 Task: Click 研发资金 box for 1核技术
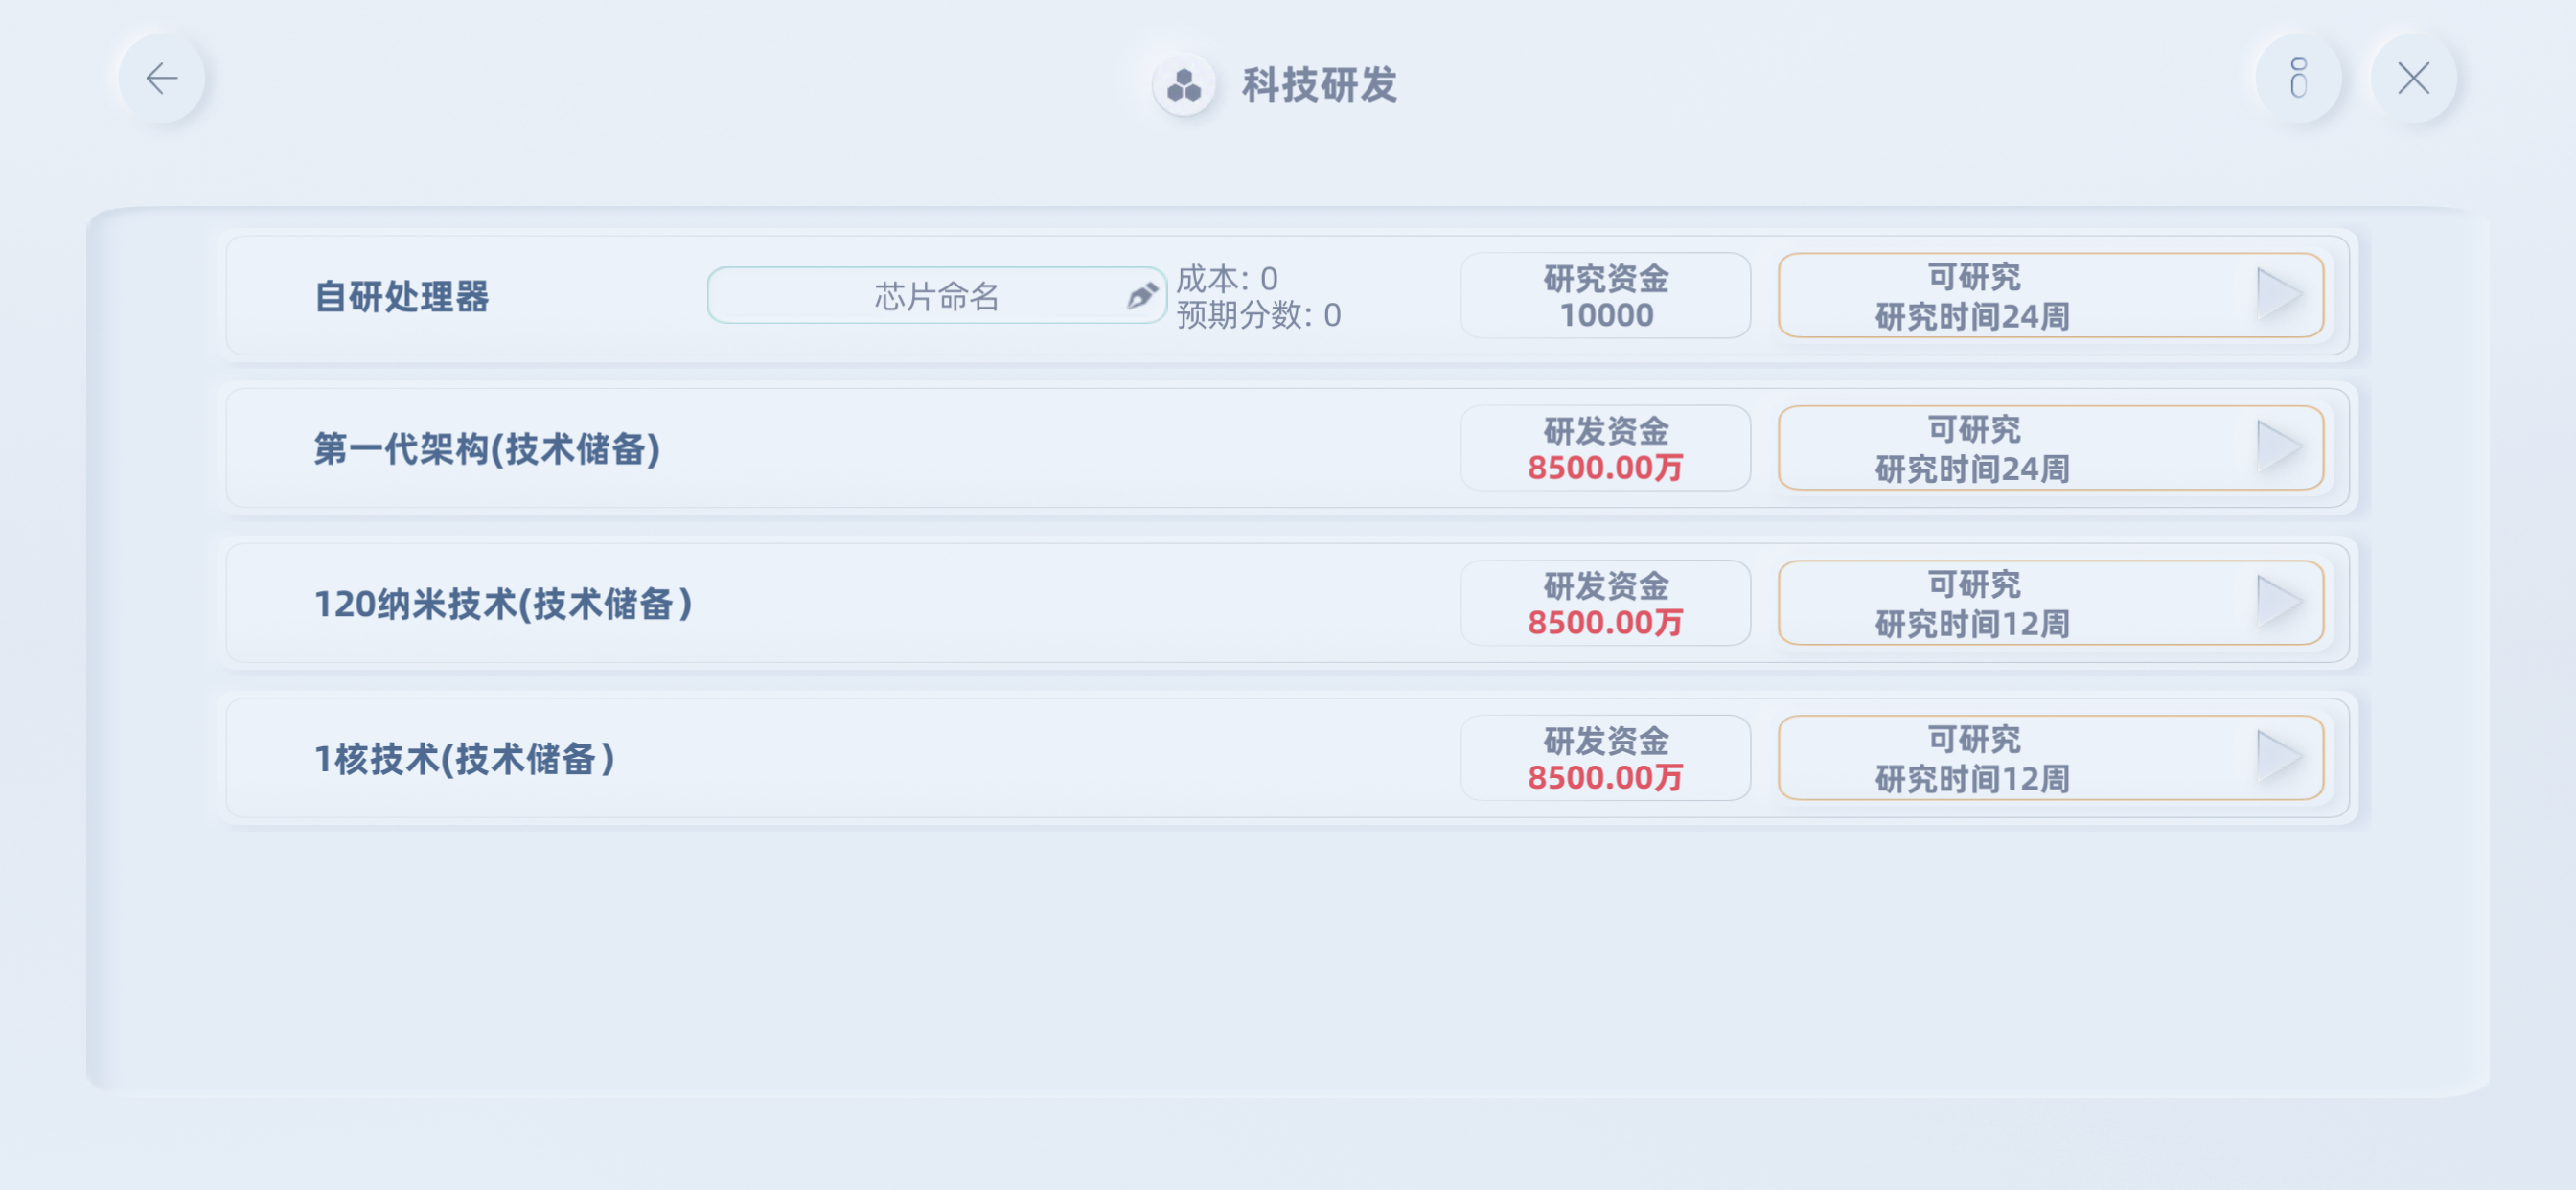pyautogui.click(x=1605, y=758)
